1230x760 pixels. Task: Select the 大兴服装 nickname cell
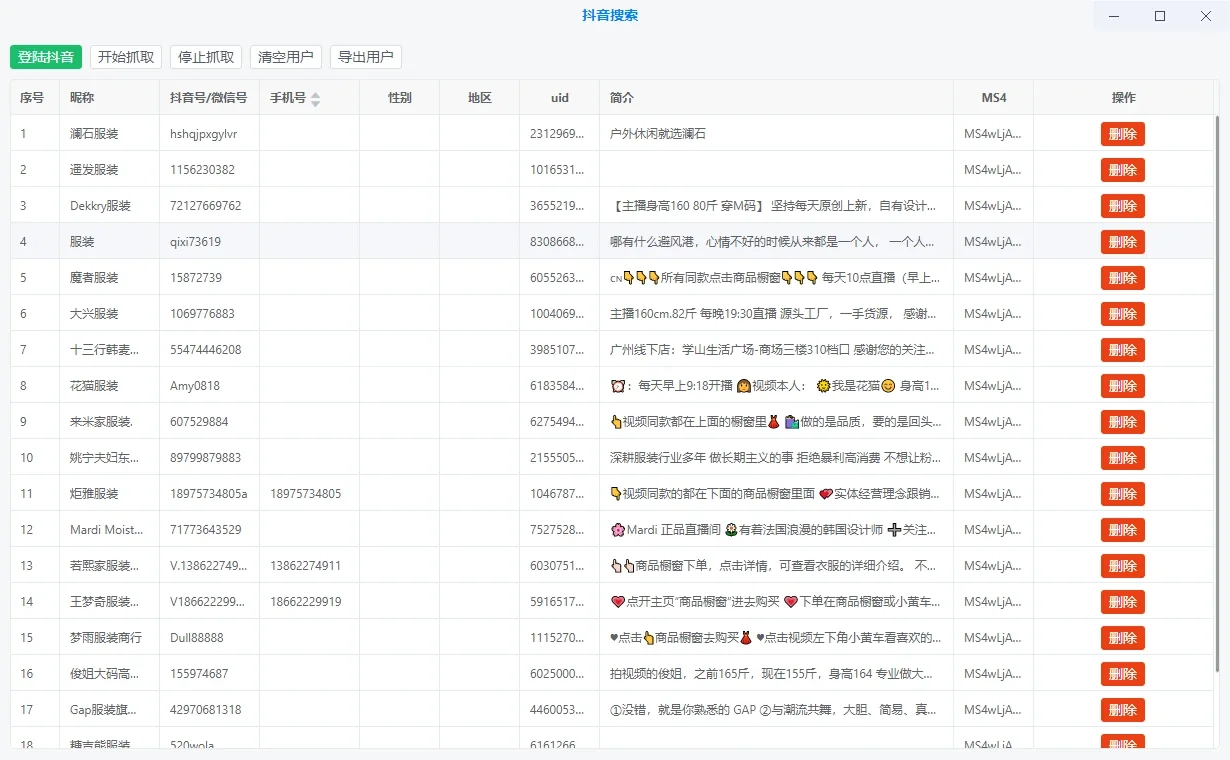[109, 314]
